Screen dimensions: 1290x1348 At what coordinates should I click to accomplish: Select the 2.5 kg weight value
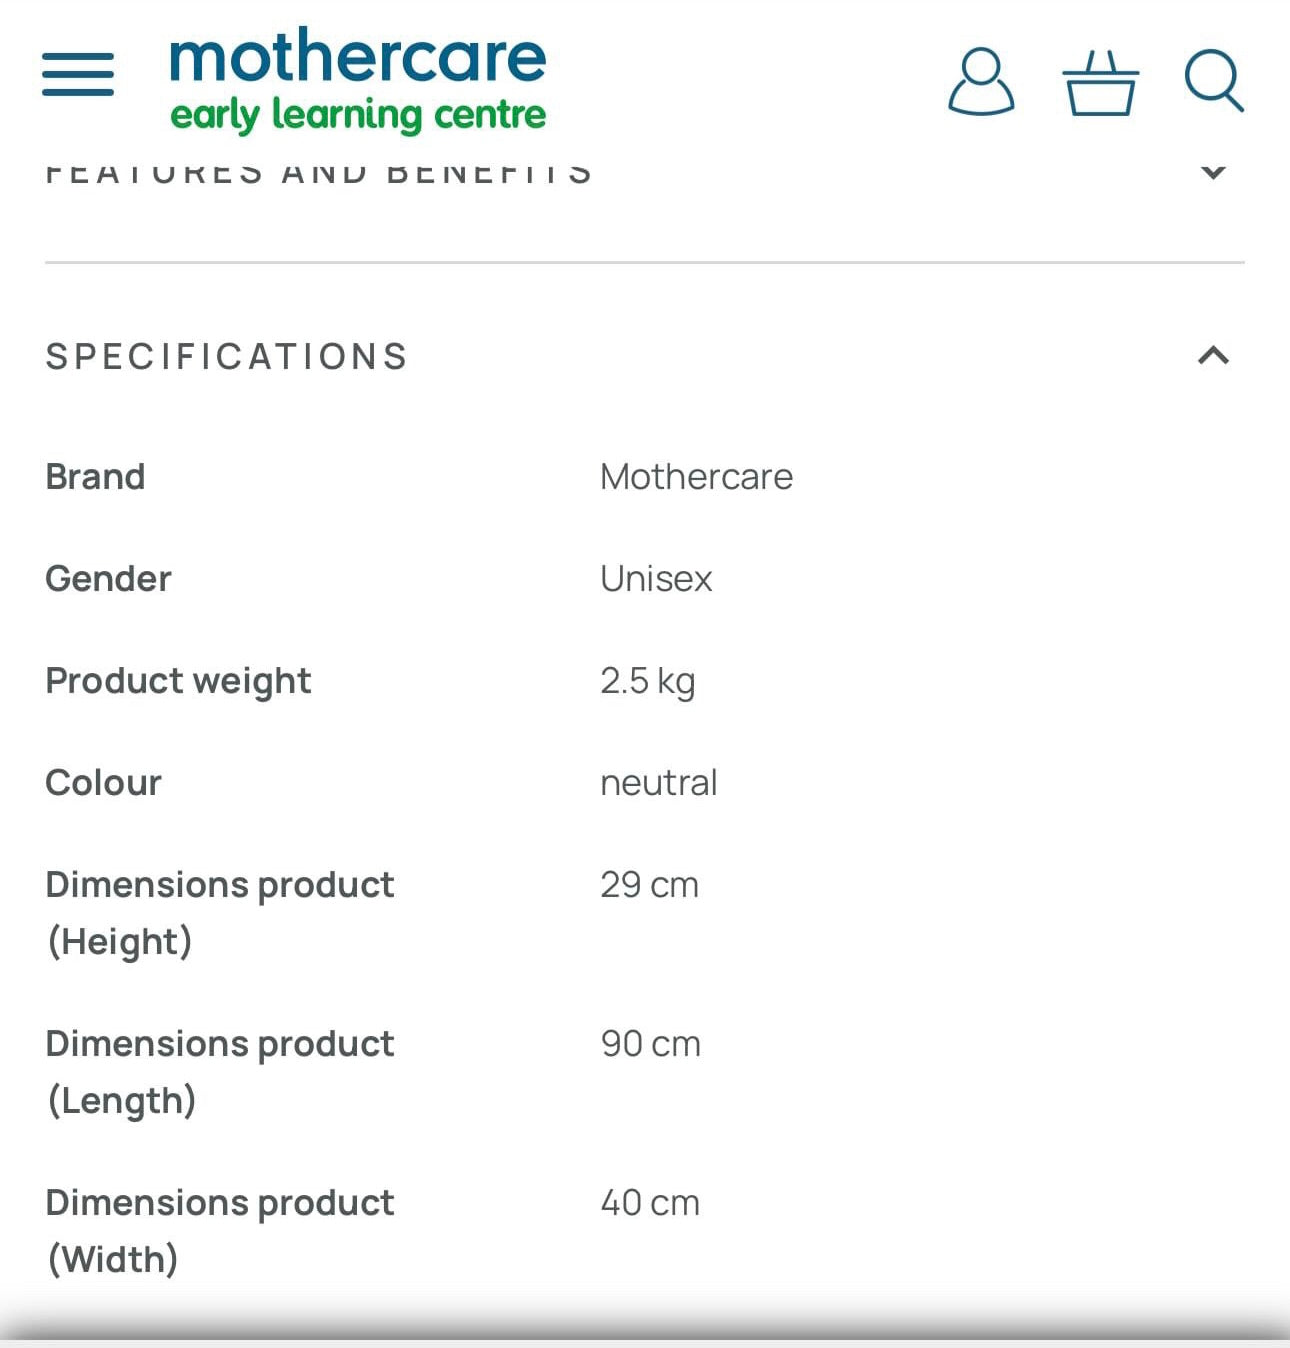coord(647,681)
